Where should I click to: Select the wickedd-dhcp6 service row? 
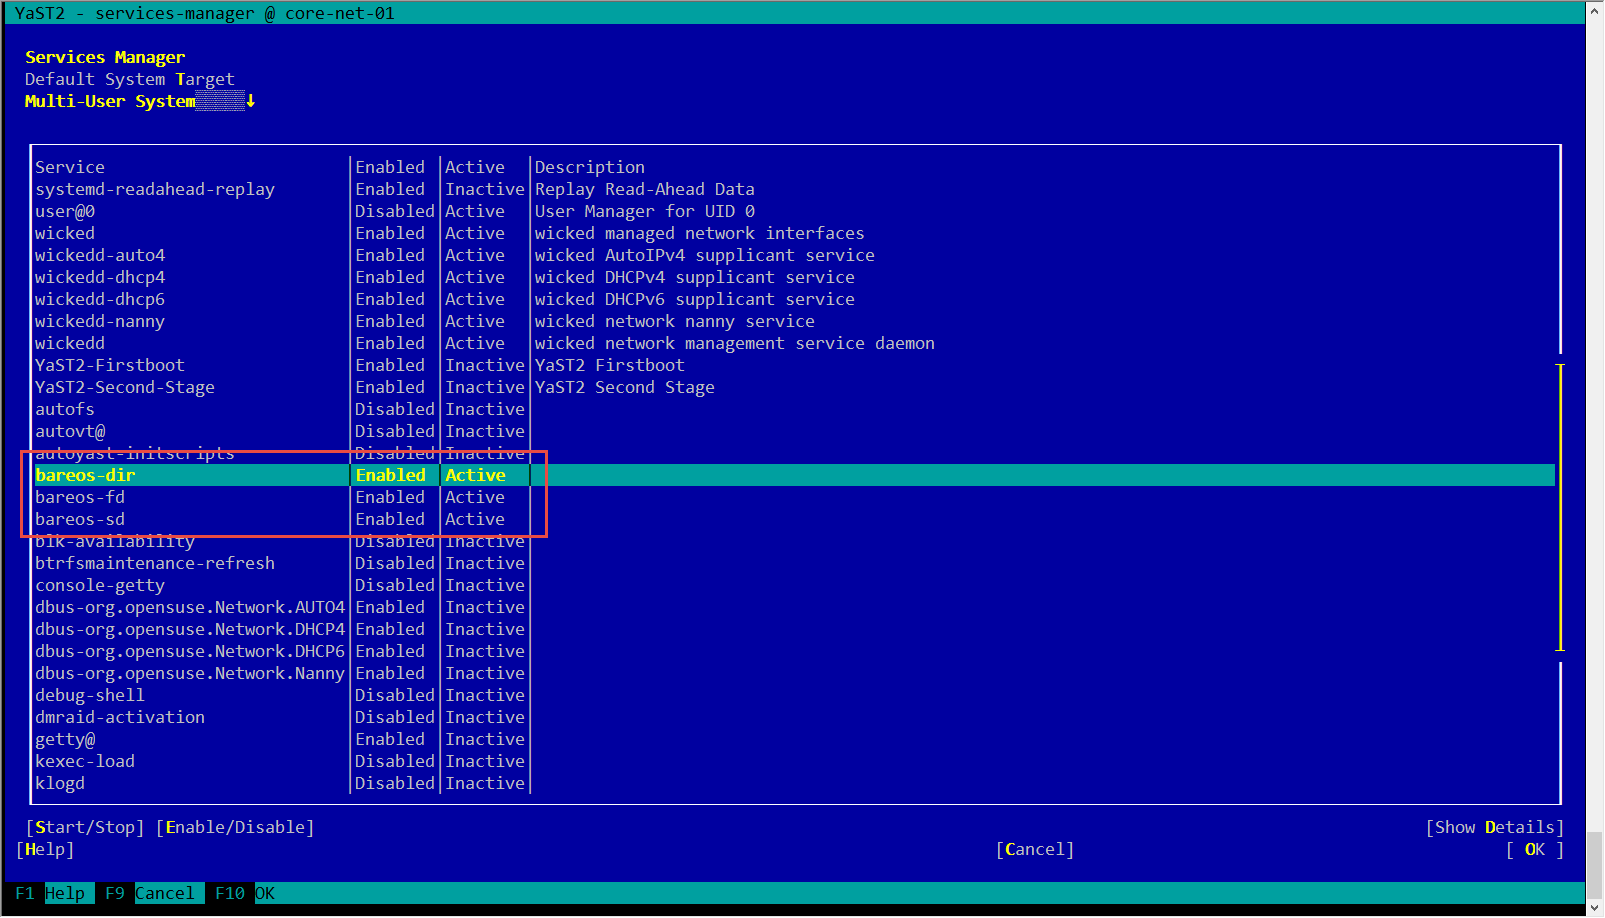[x=795, y=299]
